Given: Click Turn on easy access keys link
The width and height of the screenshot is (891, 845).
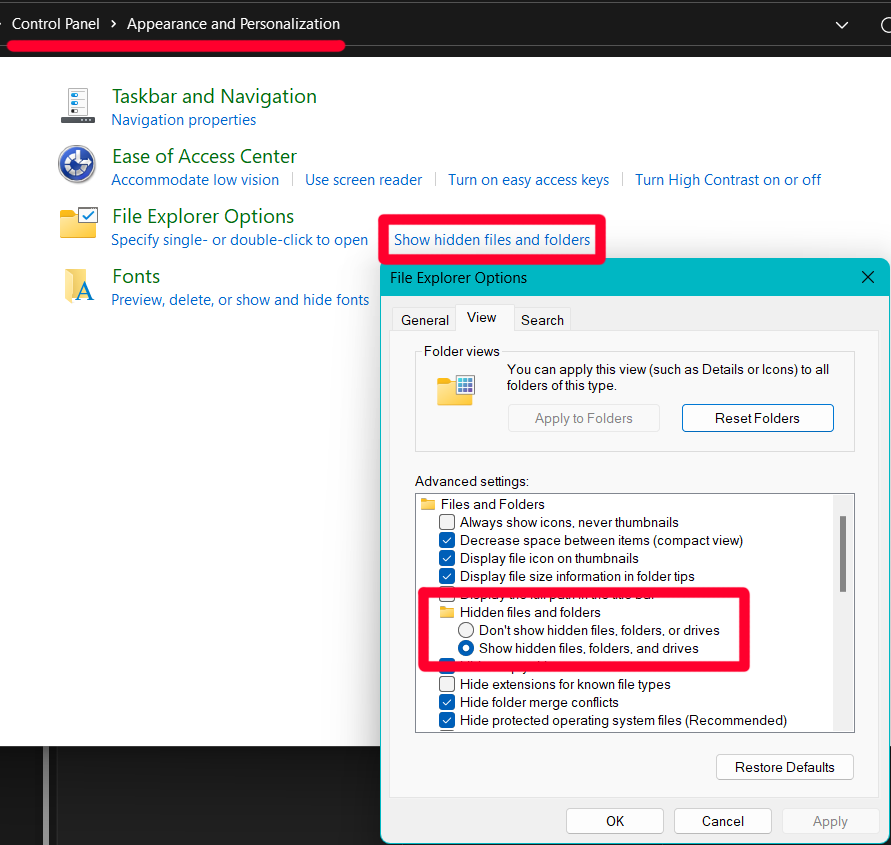Looking at the screenshot, I should [528, 180].
